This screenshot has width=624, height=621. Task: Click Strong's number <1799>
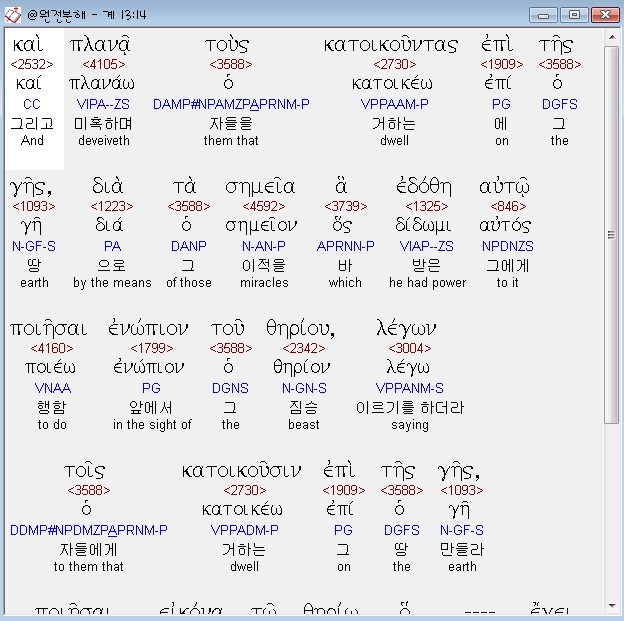point(152,348)
